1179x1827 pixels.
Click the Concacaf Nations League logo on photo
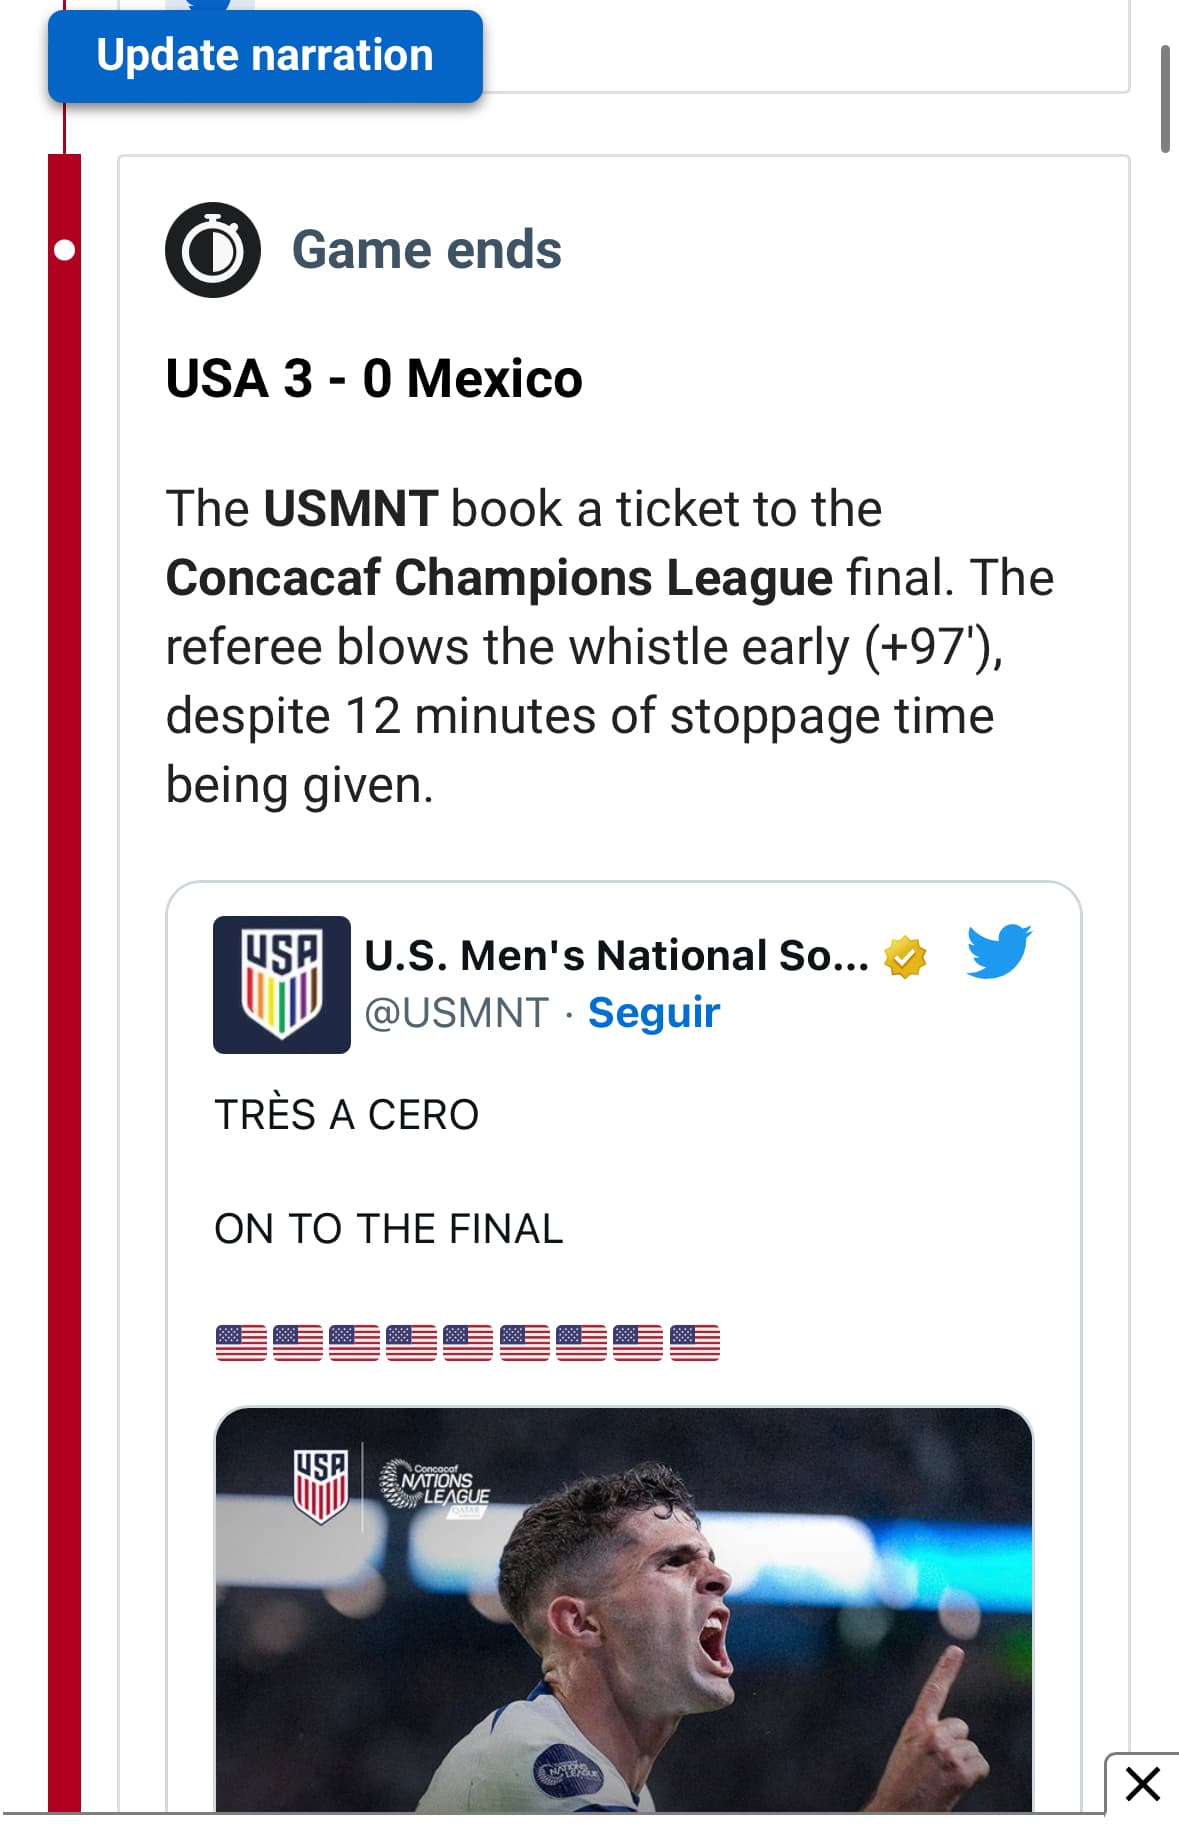[x=435, y=1484]
